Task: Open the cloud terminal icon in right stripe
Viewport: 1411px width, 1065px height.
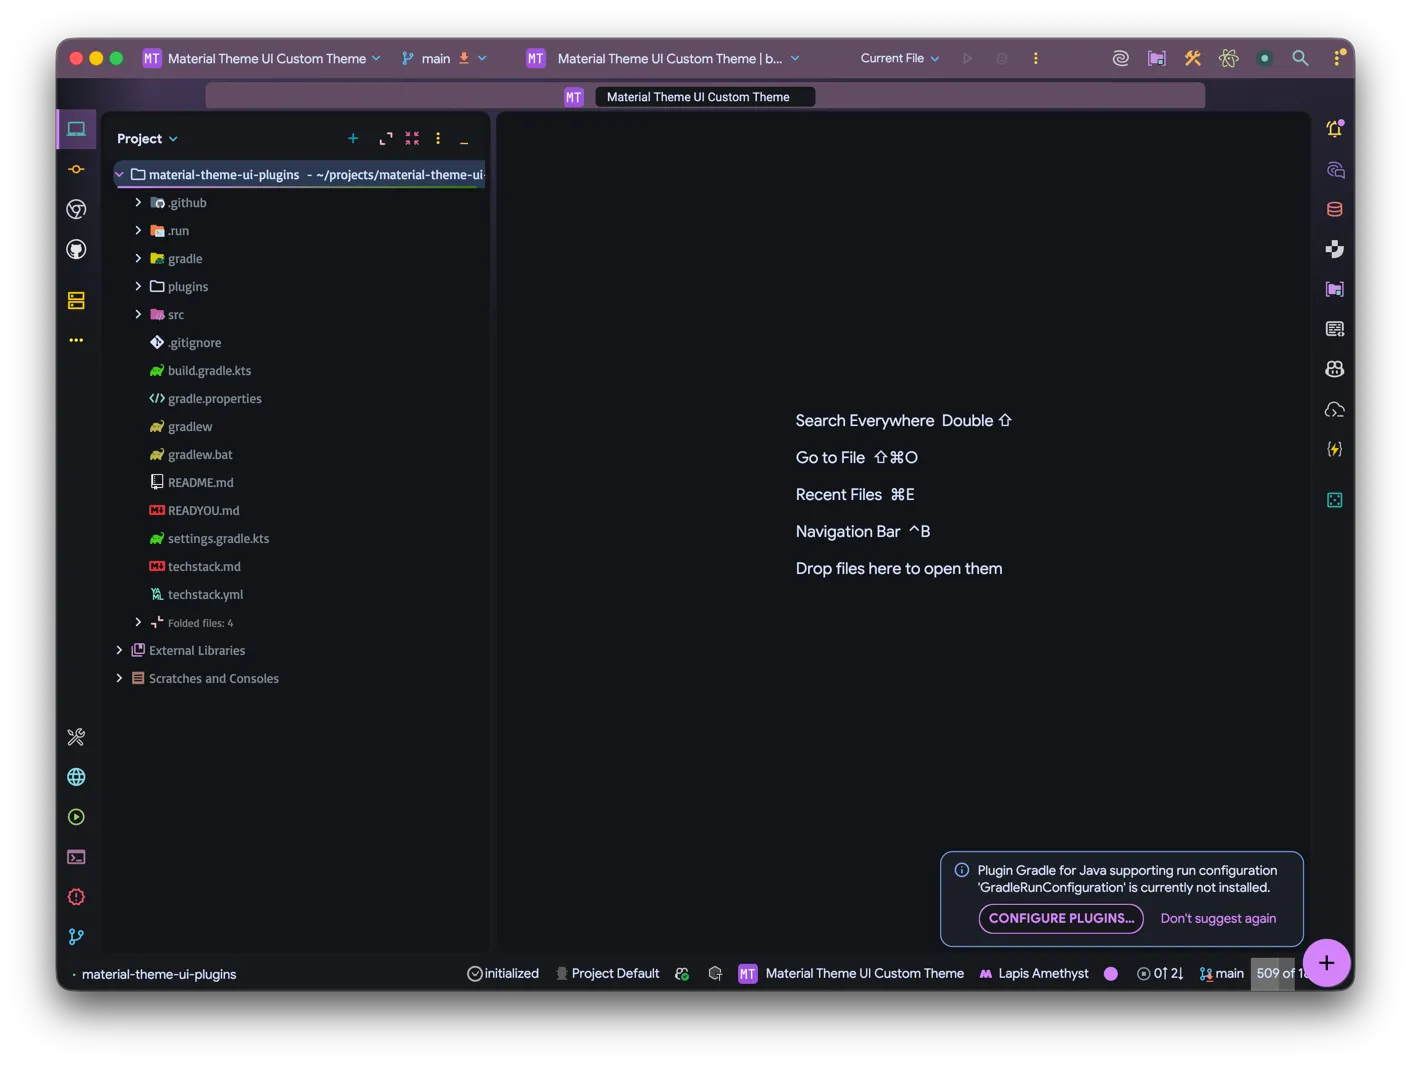Action: coord(1334,409)
